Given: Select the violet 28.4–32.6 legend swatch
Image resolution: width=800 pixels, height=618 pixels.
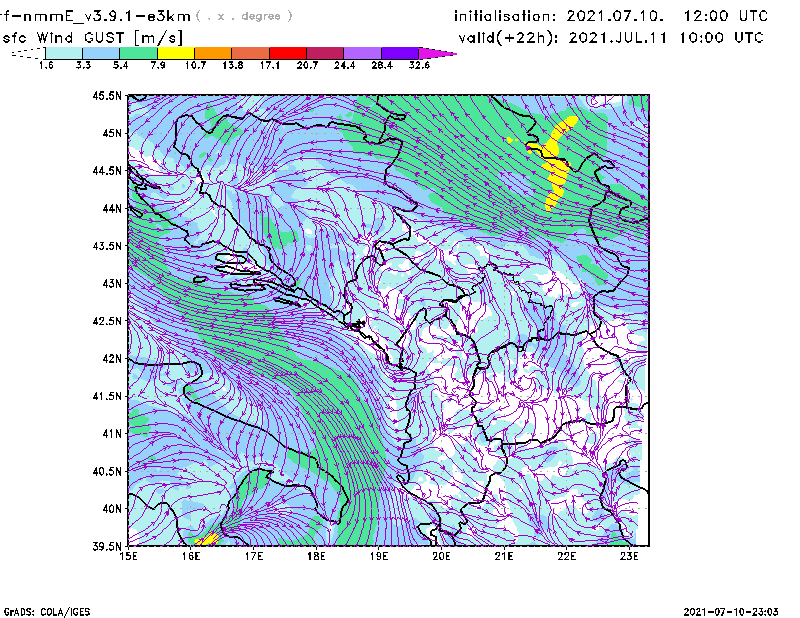Looking at the screenshot, I should pos(400,53).
